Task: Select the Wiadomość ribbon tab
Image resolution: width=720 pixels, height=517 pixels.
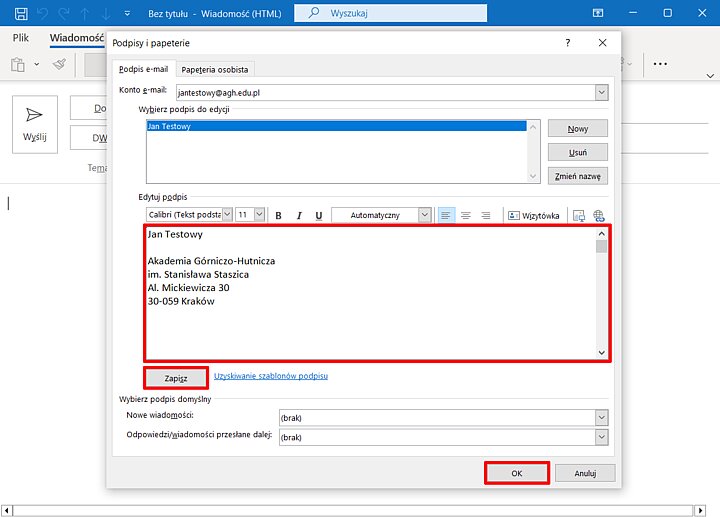Action: coord(77,38)
